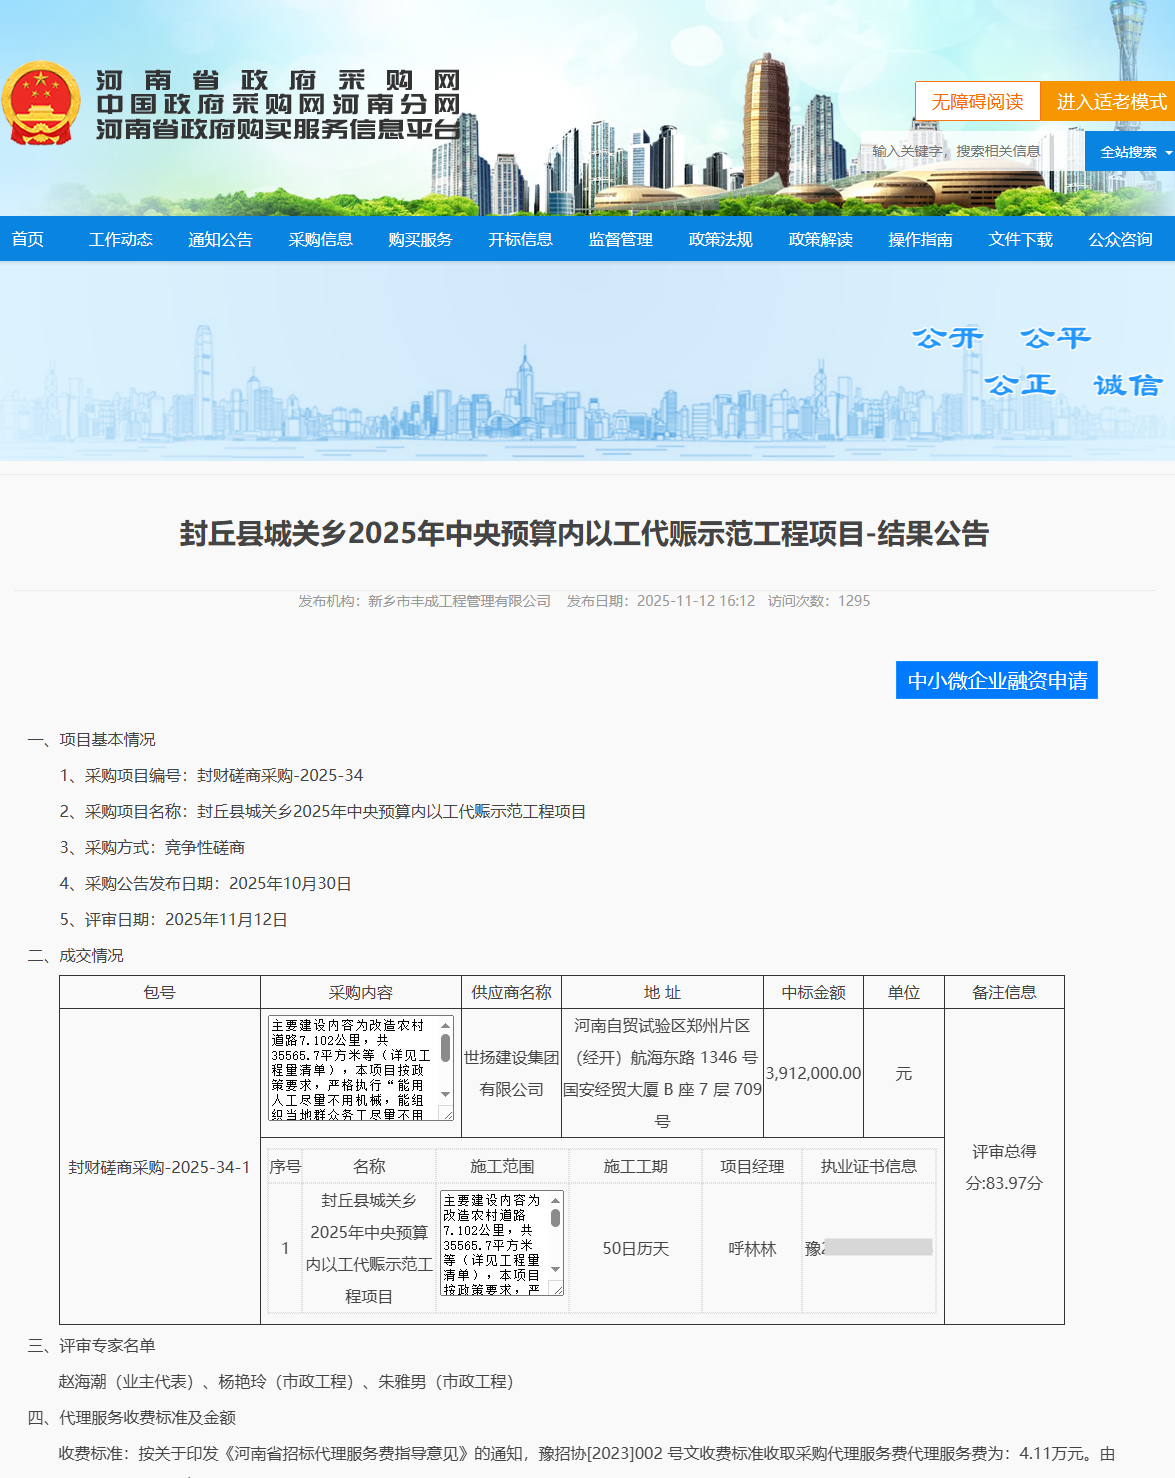Select 采购信息 procurement info menu
Image resolution: width=1175 pixels, height=1478 pixels.
[x=320, y=239]
